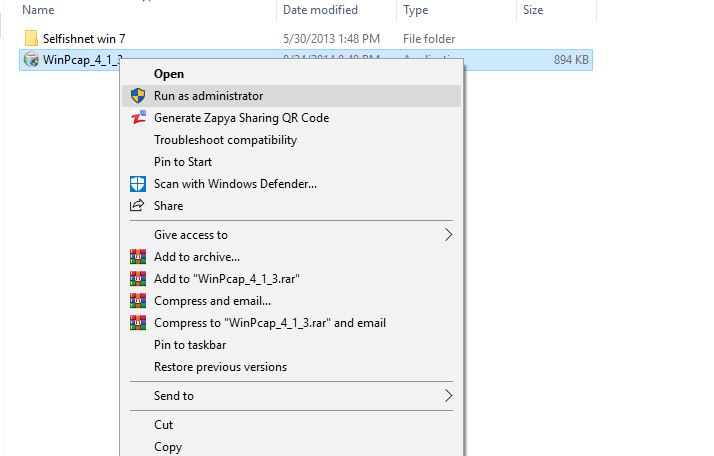Choose Pin to Start
Image resolution: width=714 pixels, height=456 pixels.
coord(183,162)
